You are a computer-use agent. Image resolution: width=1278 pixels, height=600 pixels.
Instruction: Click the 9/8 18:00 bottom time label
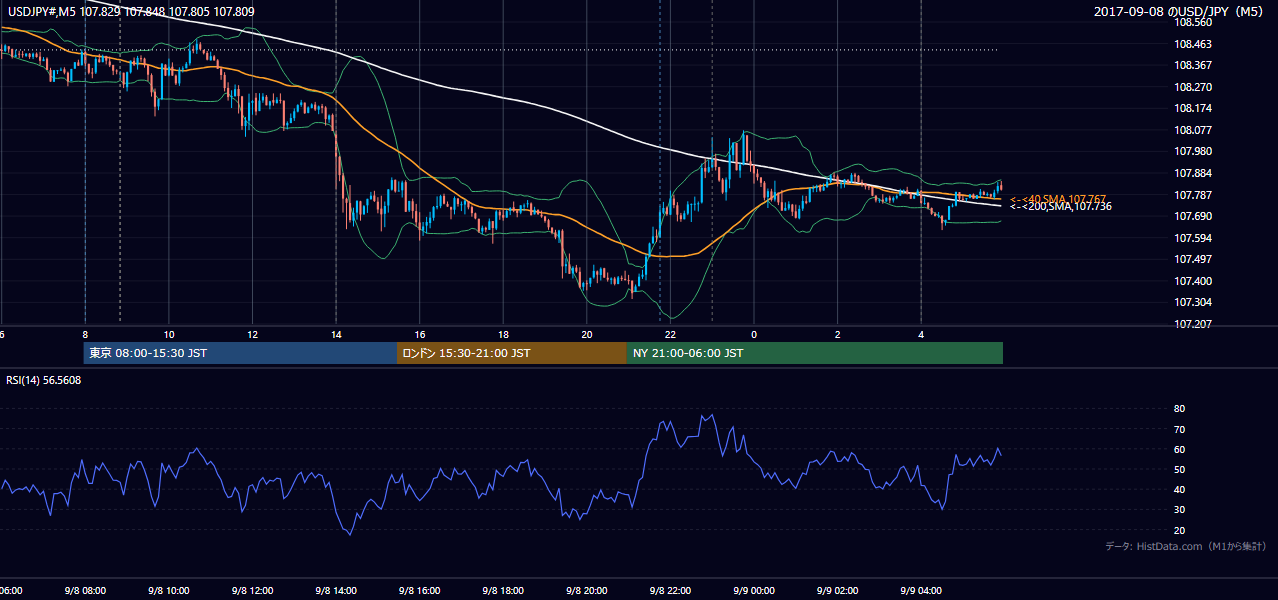(503, 591)
